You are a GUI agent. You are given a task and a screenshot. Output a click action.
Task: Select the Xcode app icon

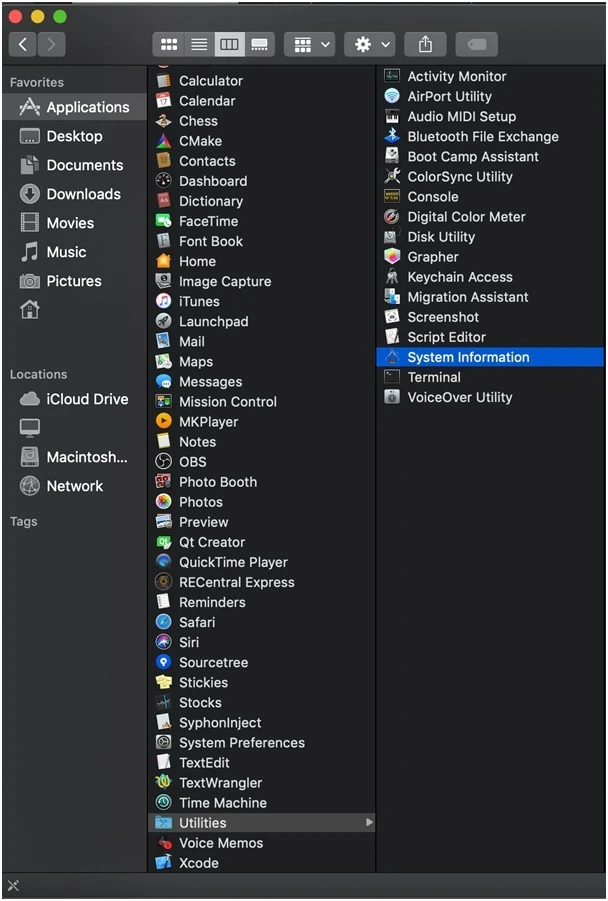coord(164,863)
